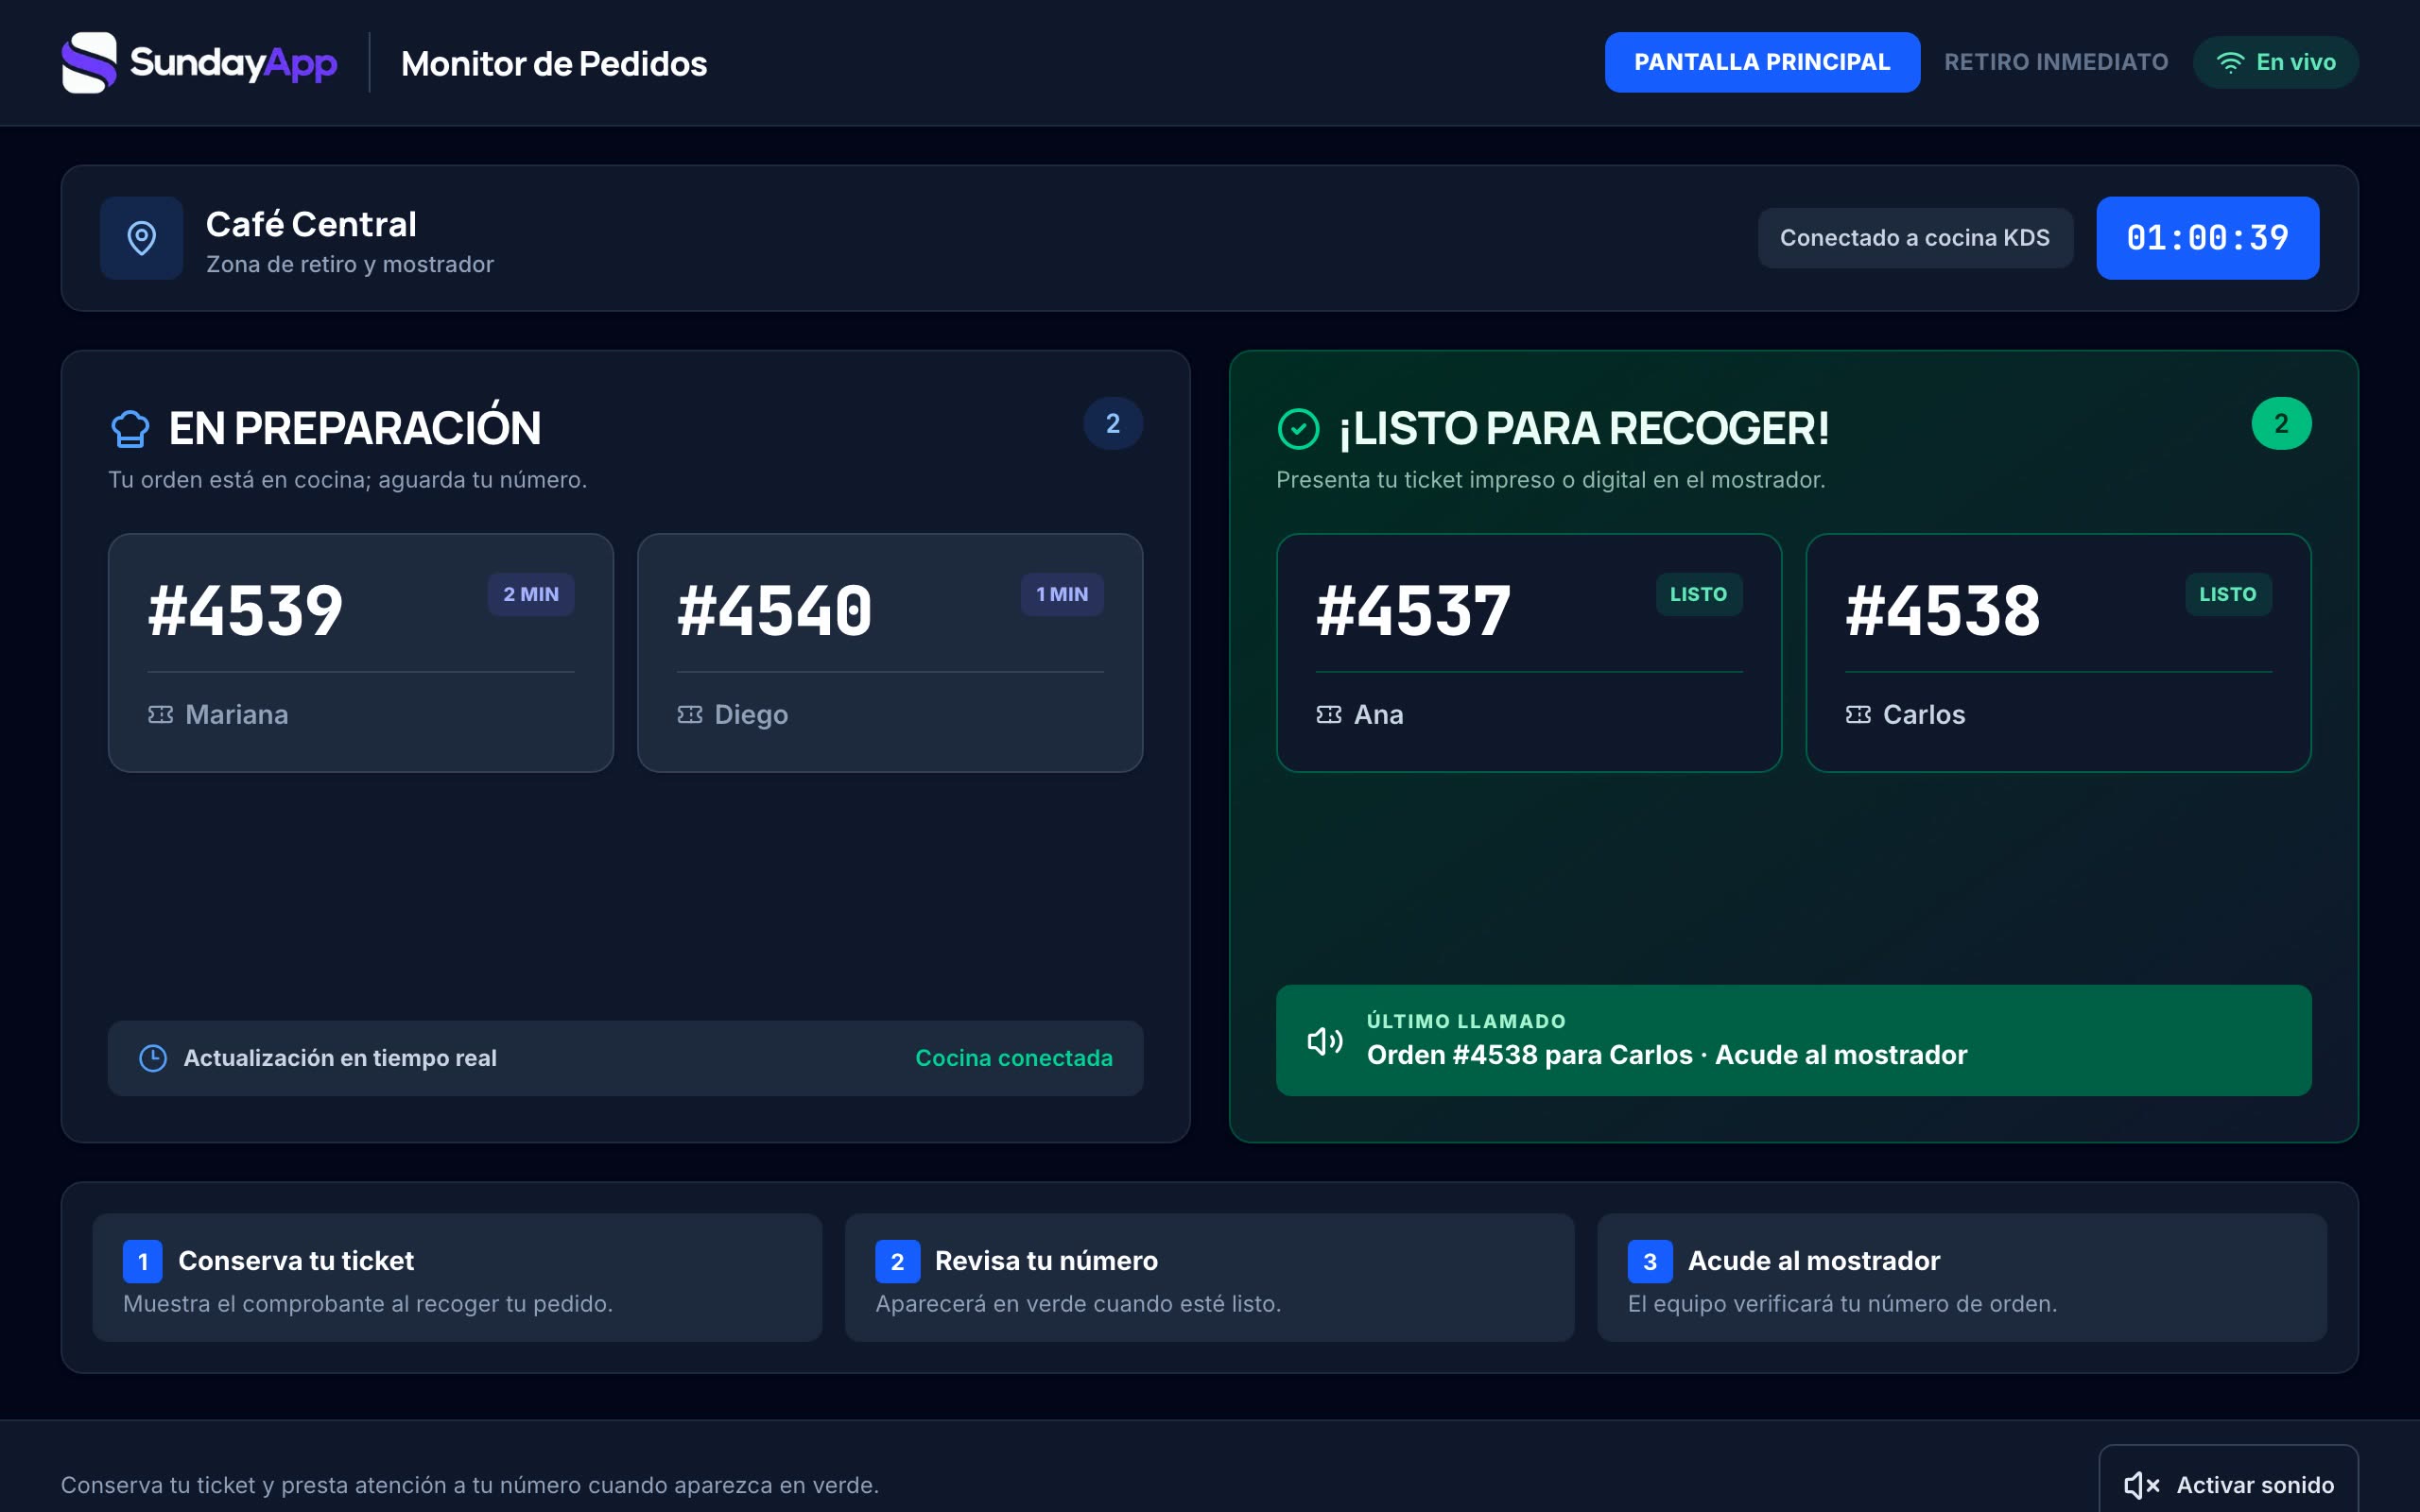
Task: Switch to RETIRO INMEDIATO tab
Action: pyautogui.click(x=2056, y=62)
